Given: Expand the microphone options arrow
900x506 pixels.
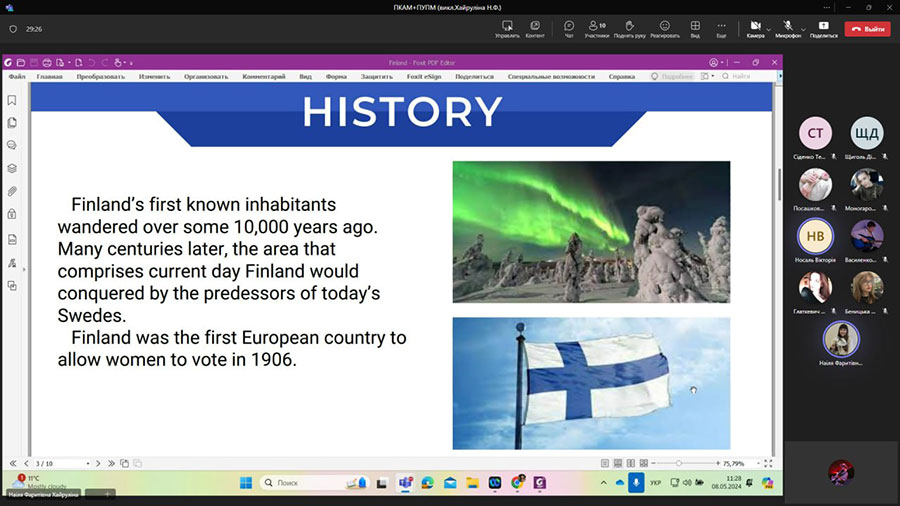Looking at the screenshot, I should pos(803,28).
